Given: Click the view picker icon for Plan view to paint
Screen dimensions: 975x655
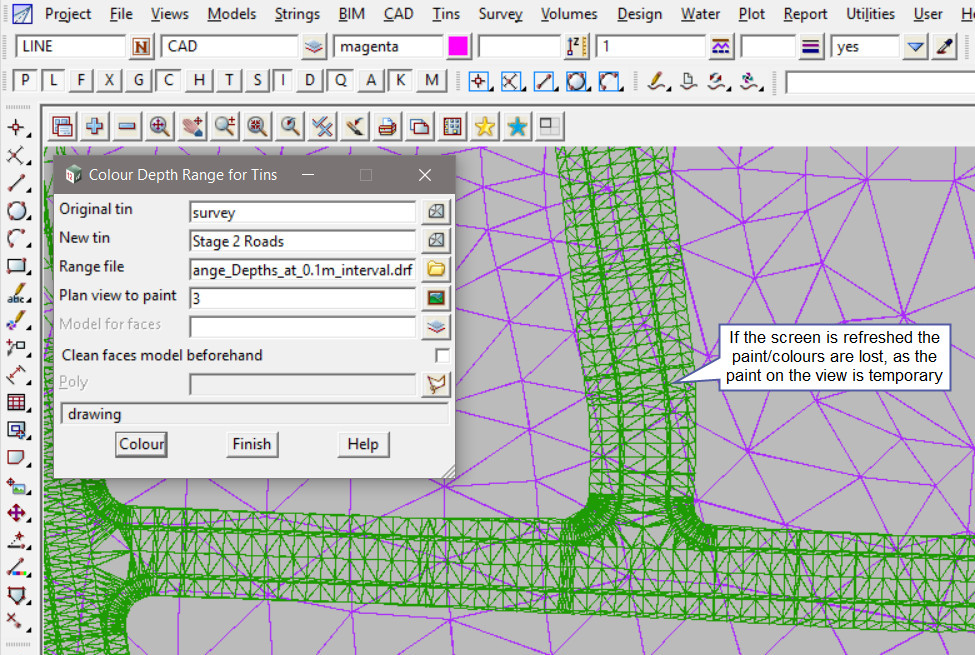Looking at the screenshot, I should pyautogui.click(x=436, y=298).
